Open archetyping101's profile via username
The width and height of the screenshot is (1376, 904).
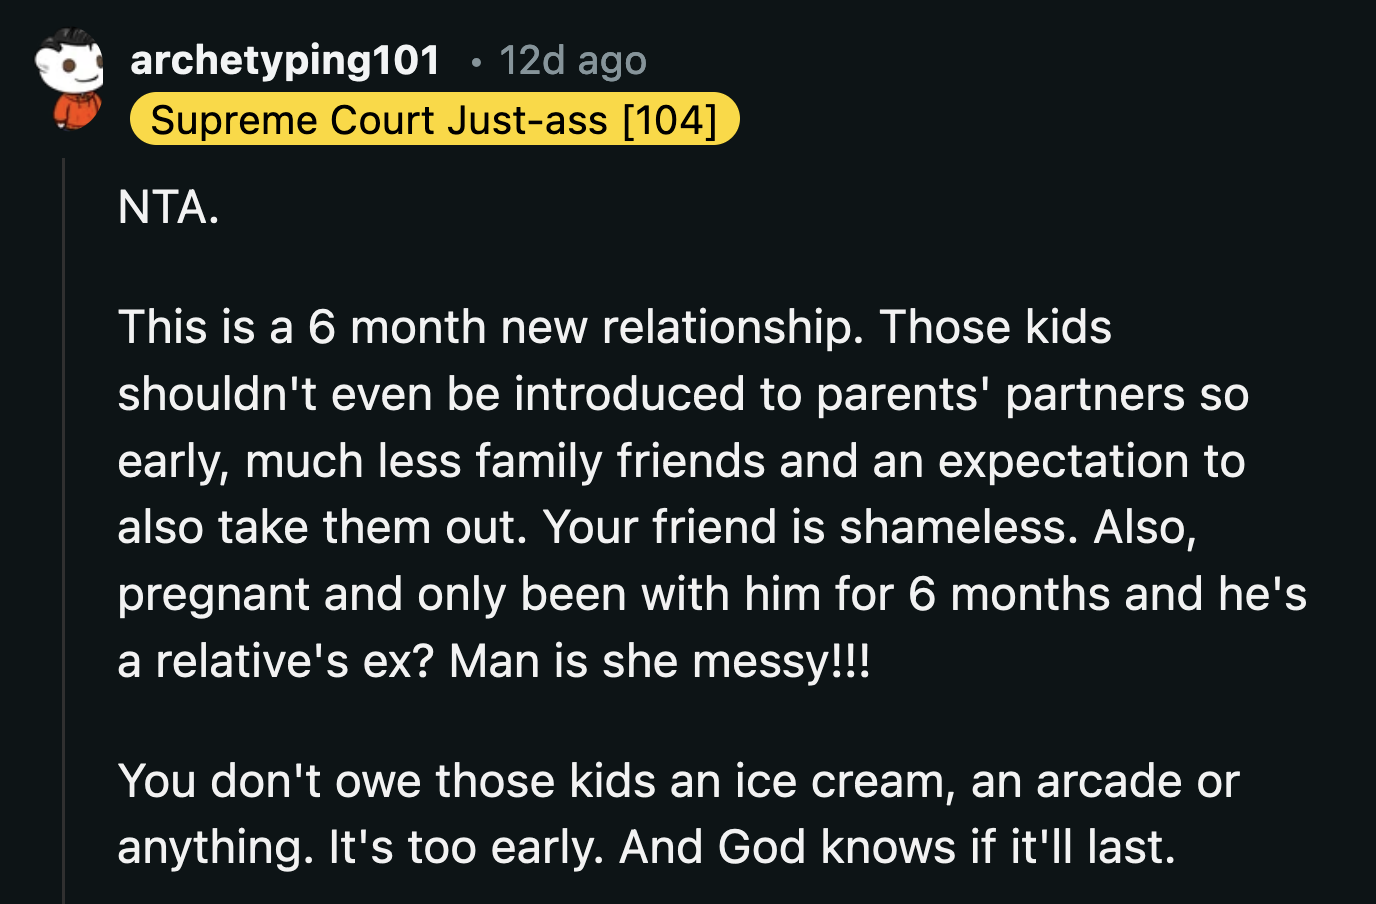(283, 59)
